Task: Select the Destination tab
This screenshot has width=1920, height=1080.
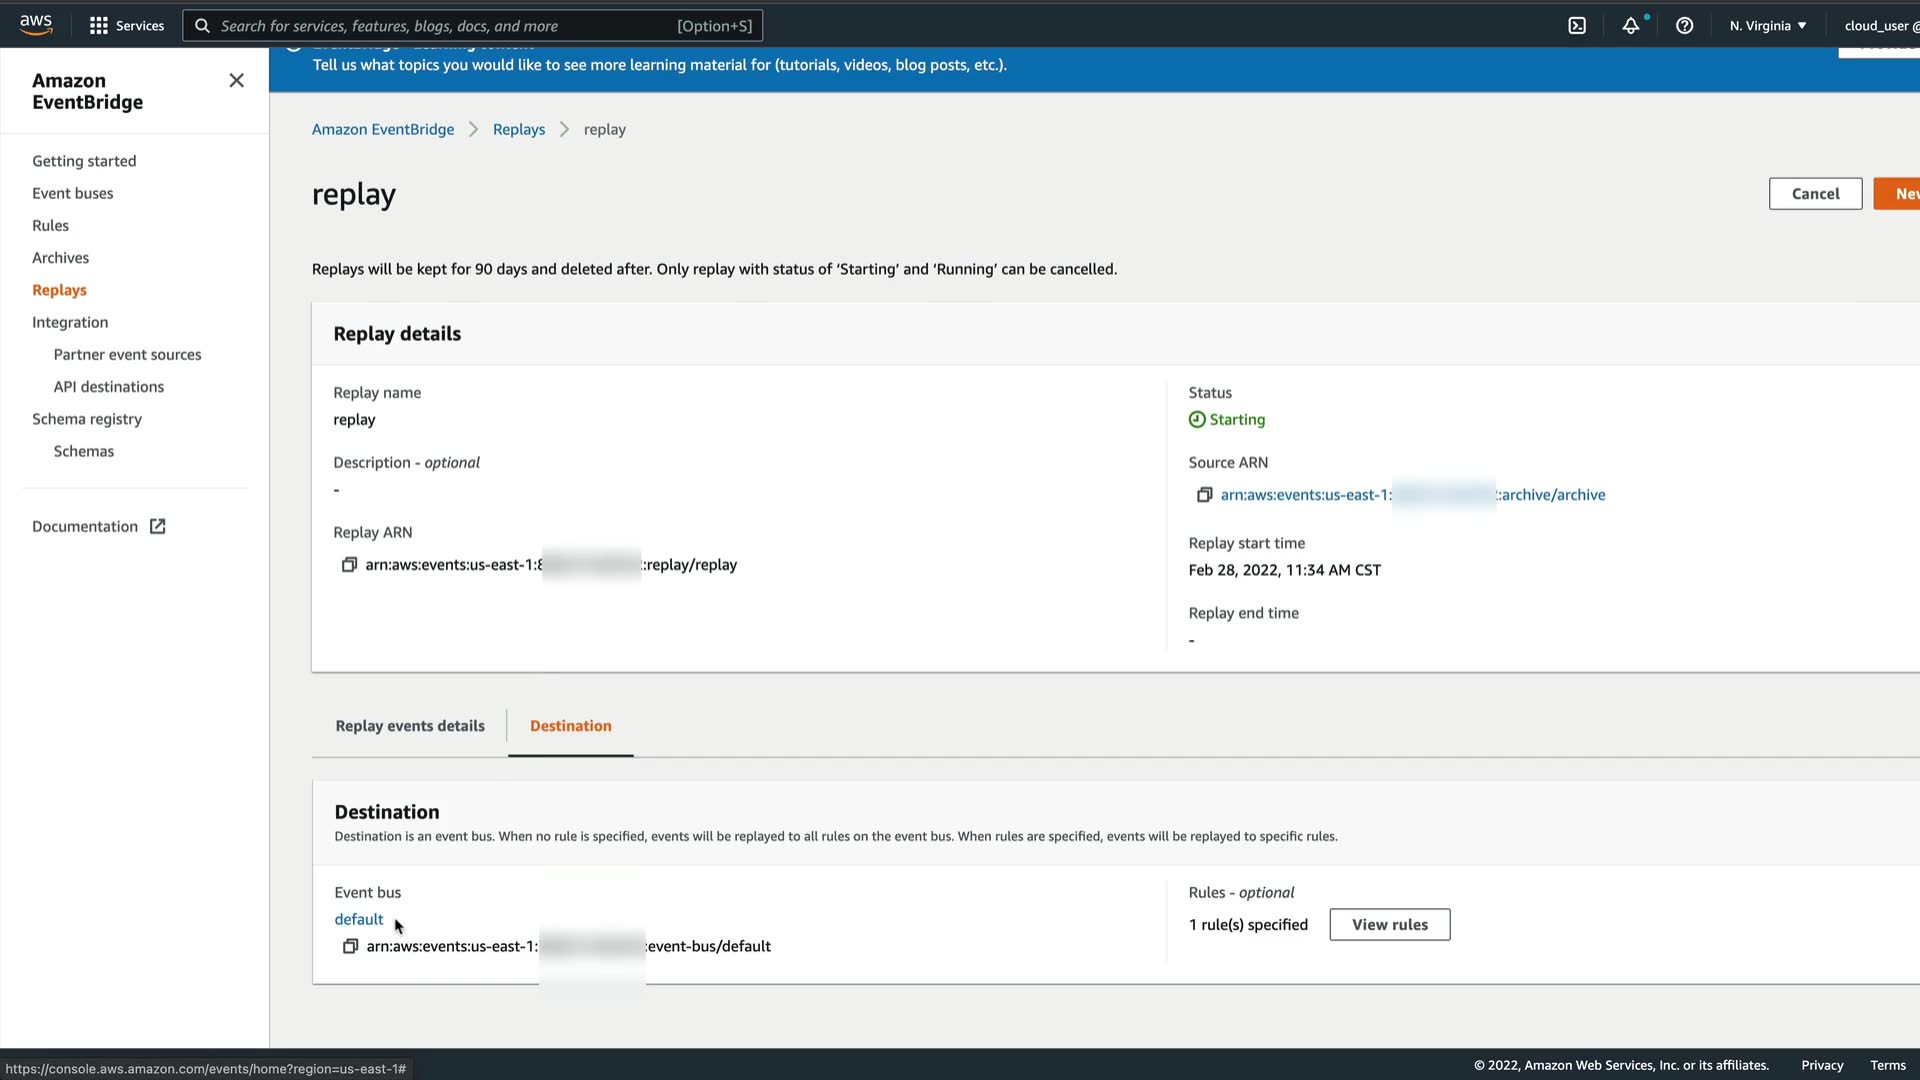Action: pos(570,726)
